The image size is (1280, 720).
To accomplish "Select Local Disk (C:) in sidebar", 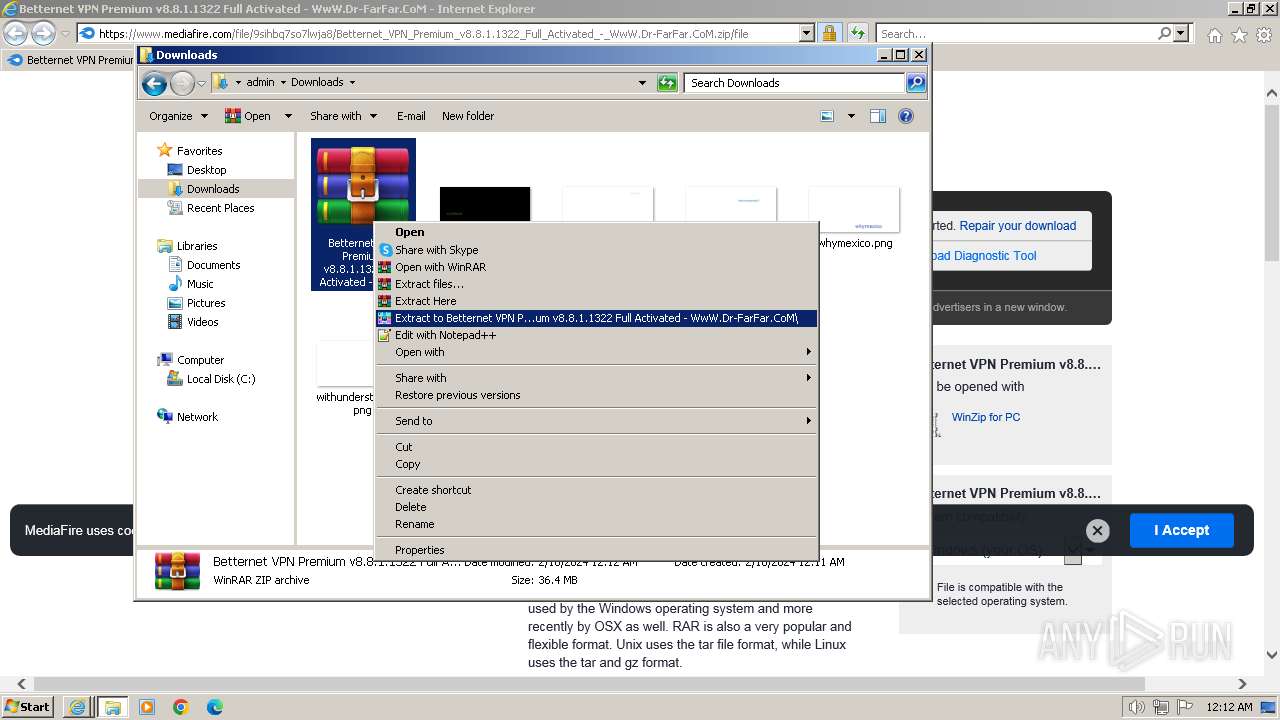I will point(220,379).
